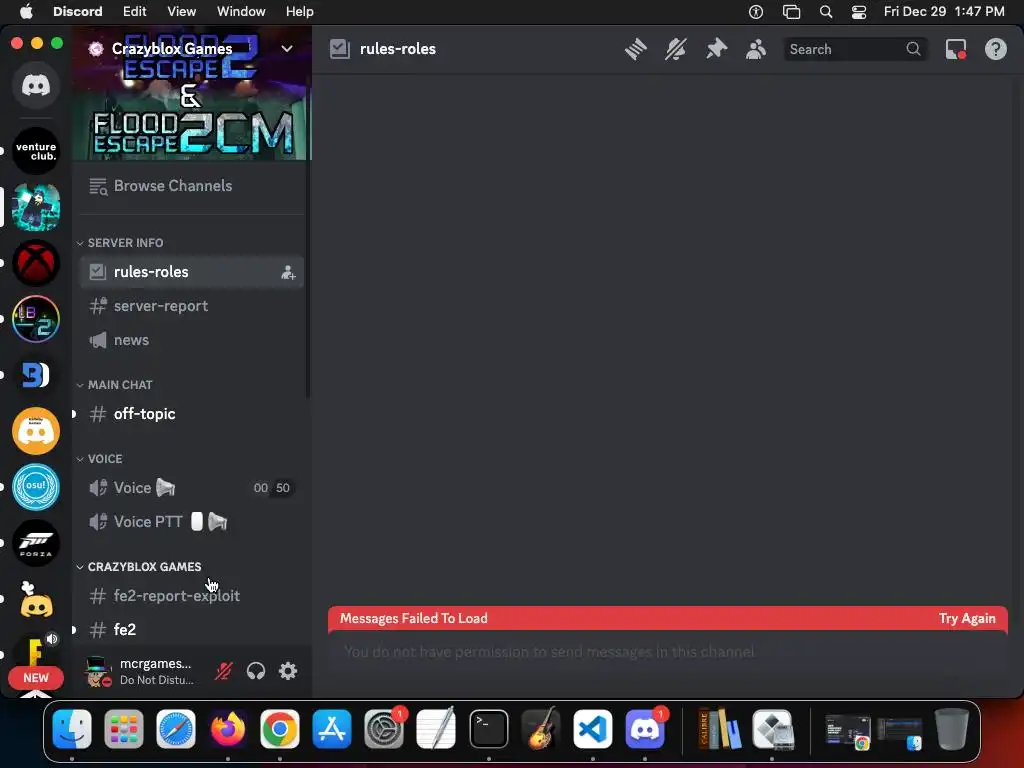Viewport: 1024px width, 768px height.
Task: Join the Voice PTT channel
Action: coord(191,522)
